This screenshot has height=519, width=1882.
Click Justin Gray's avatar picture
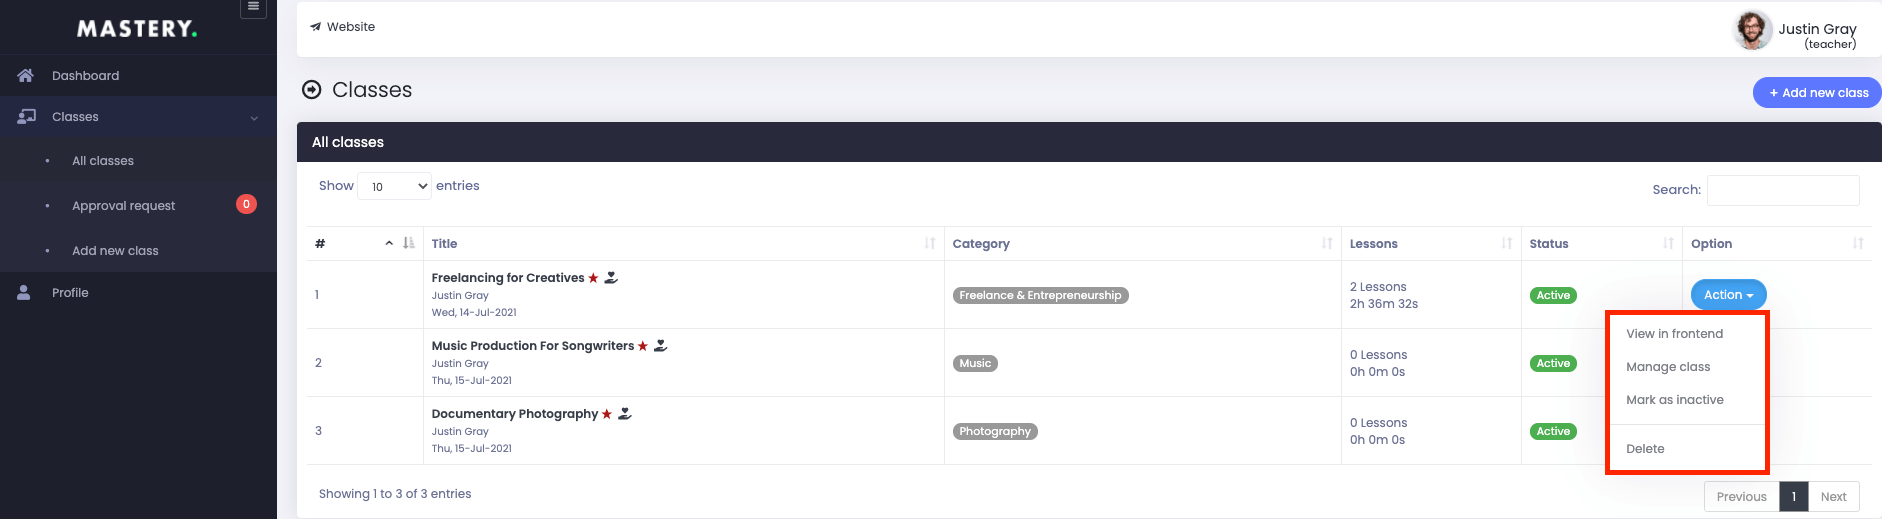pos(1752,30)
